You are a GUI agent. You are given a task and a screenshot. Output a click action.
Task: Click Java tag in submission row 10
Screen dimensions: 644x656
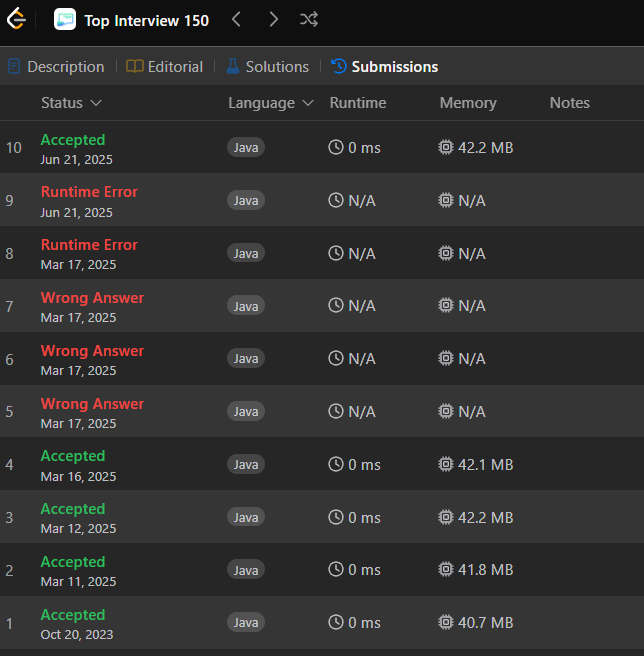[x=246, y=147]
